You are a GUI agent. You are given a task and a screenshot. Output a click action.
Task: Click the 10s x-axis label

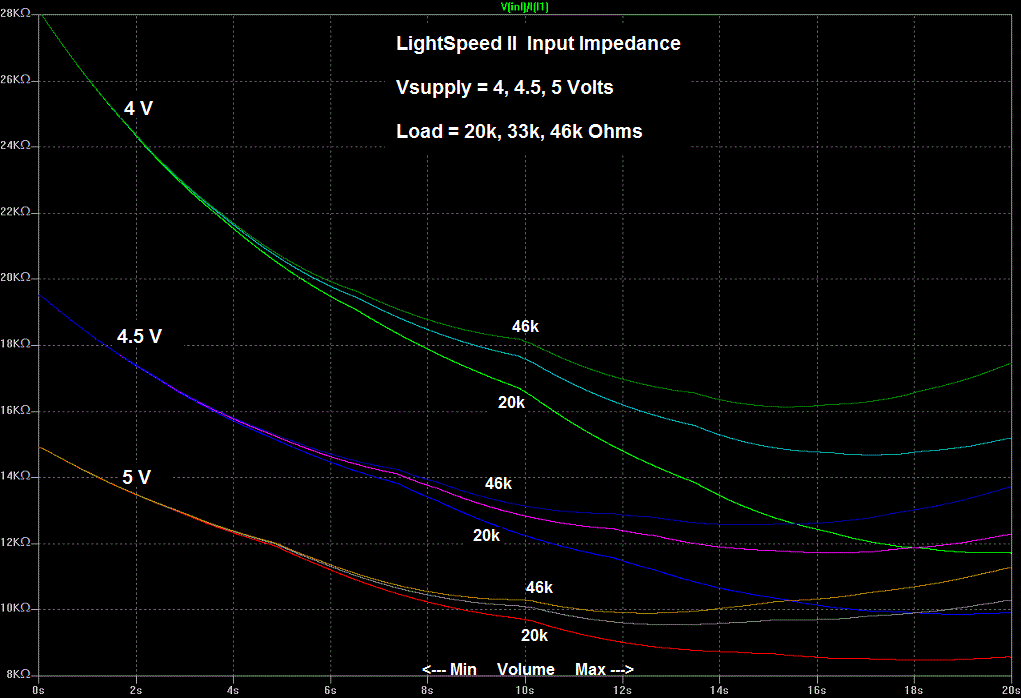525,690
